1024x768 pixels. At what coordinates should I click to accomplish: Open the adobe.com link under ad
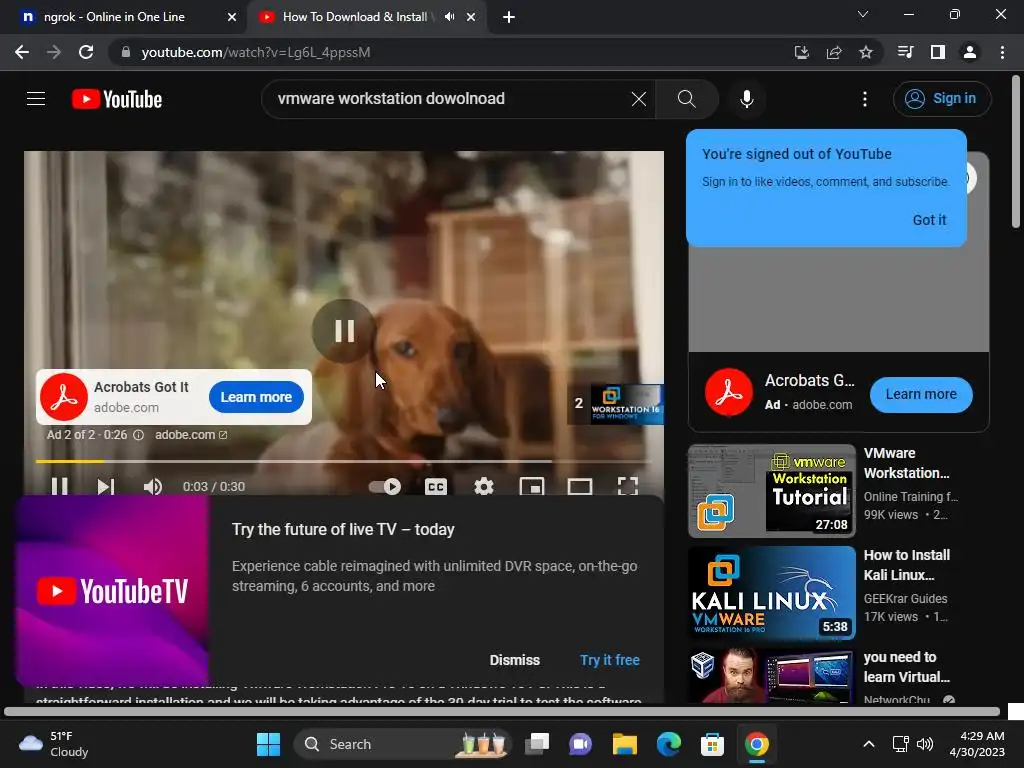click(x=191, y=435)
